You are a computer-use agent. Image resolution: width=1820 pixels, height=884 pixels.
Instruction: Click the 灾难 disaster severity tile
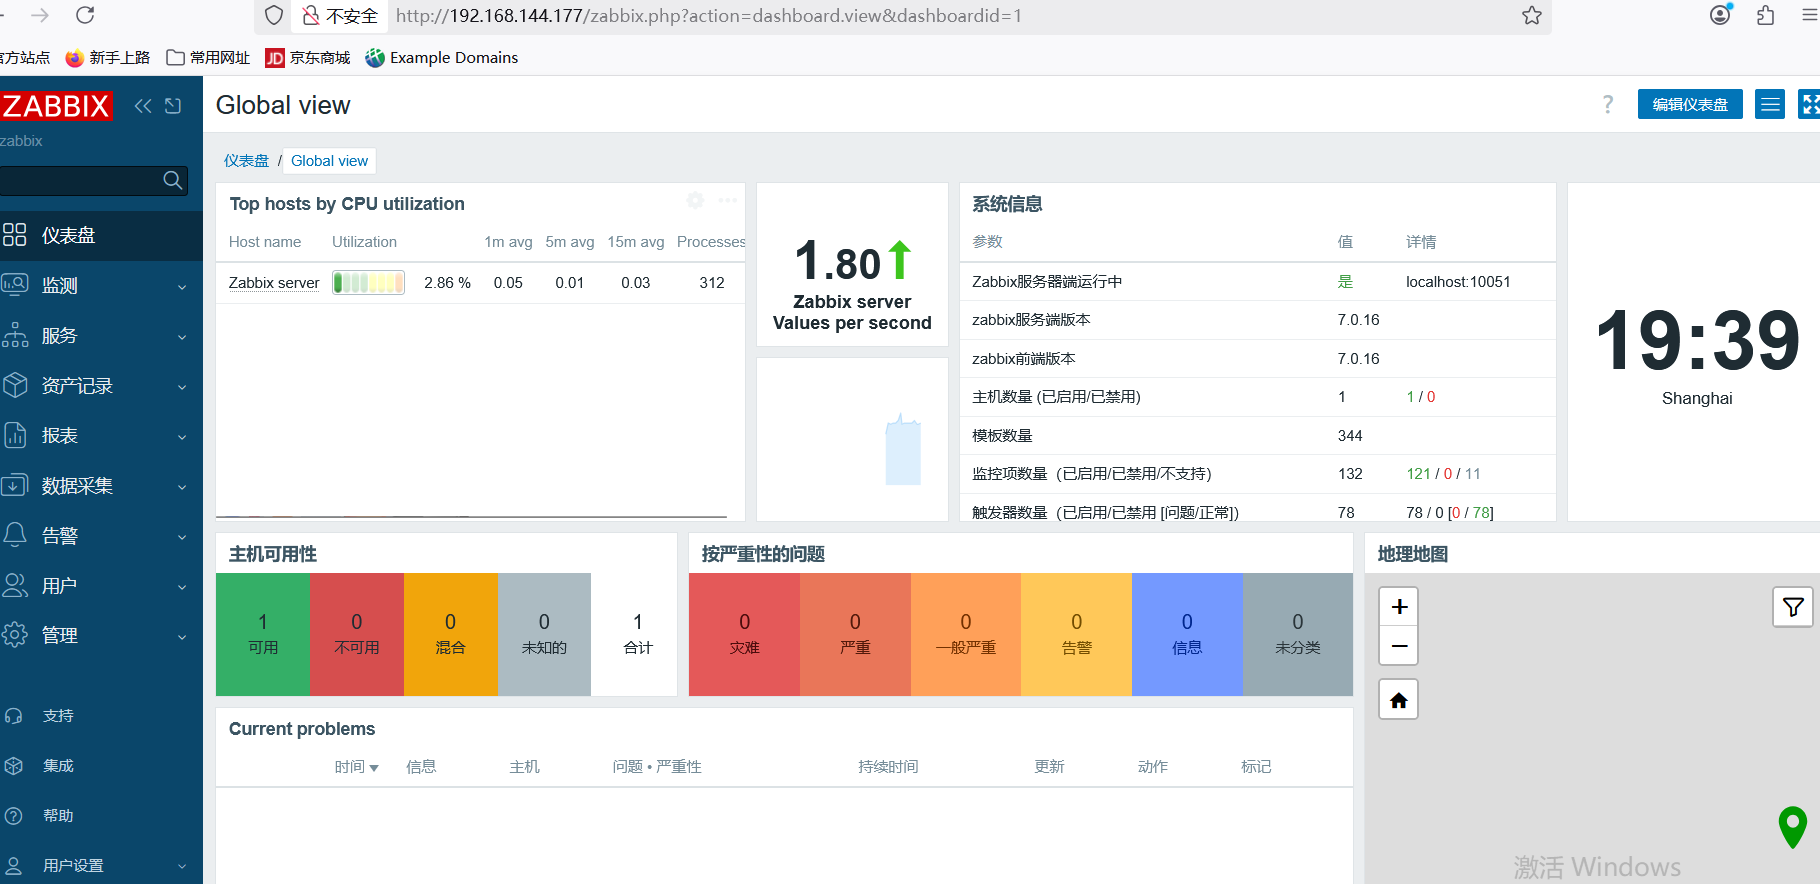point(744,634)
